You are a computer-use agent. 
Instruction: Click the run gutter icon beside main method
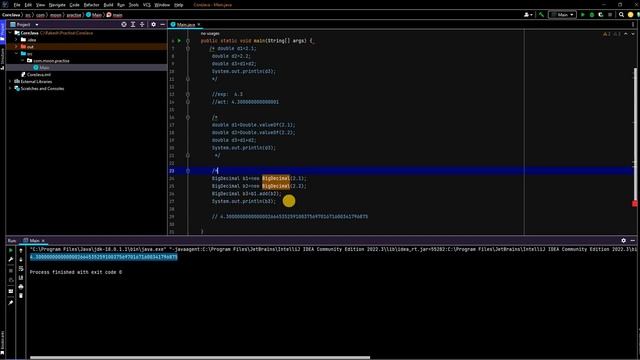click(x=179, y=41)
